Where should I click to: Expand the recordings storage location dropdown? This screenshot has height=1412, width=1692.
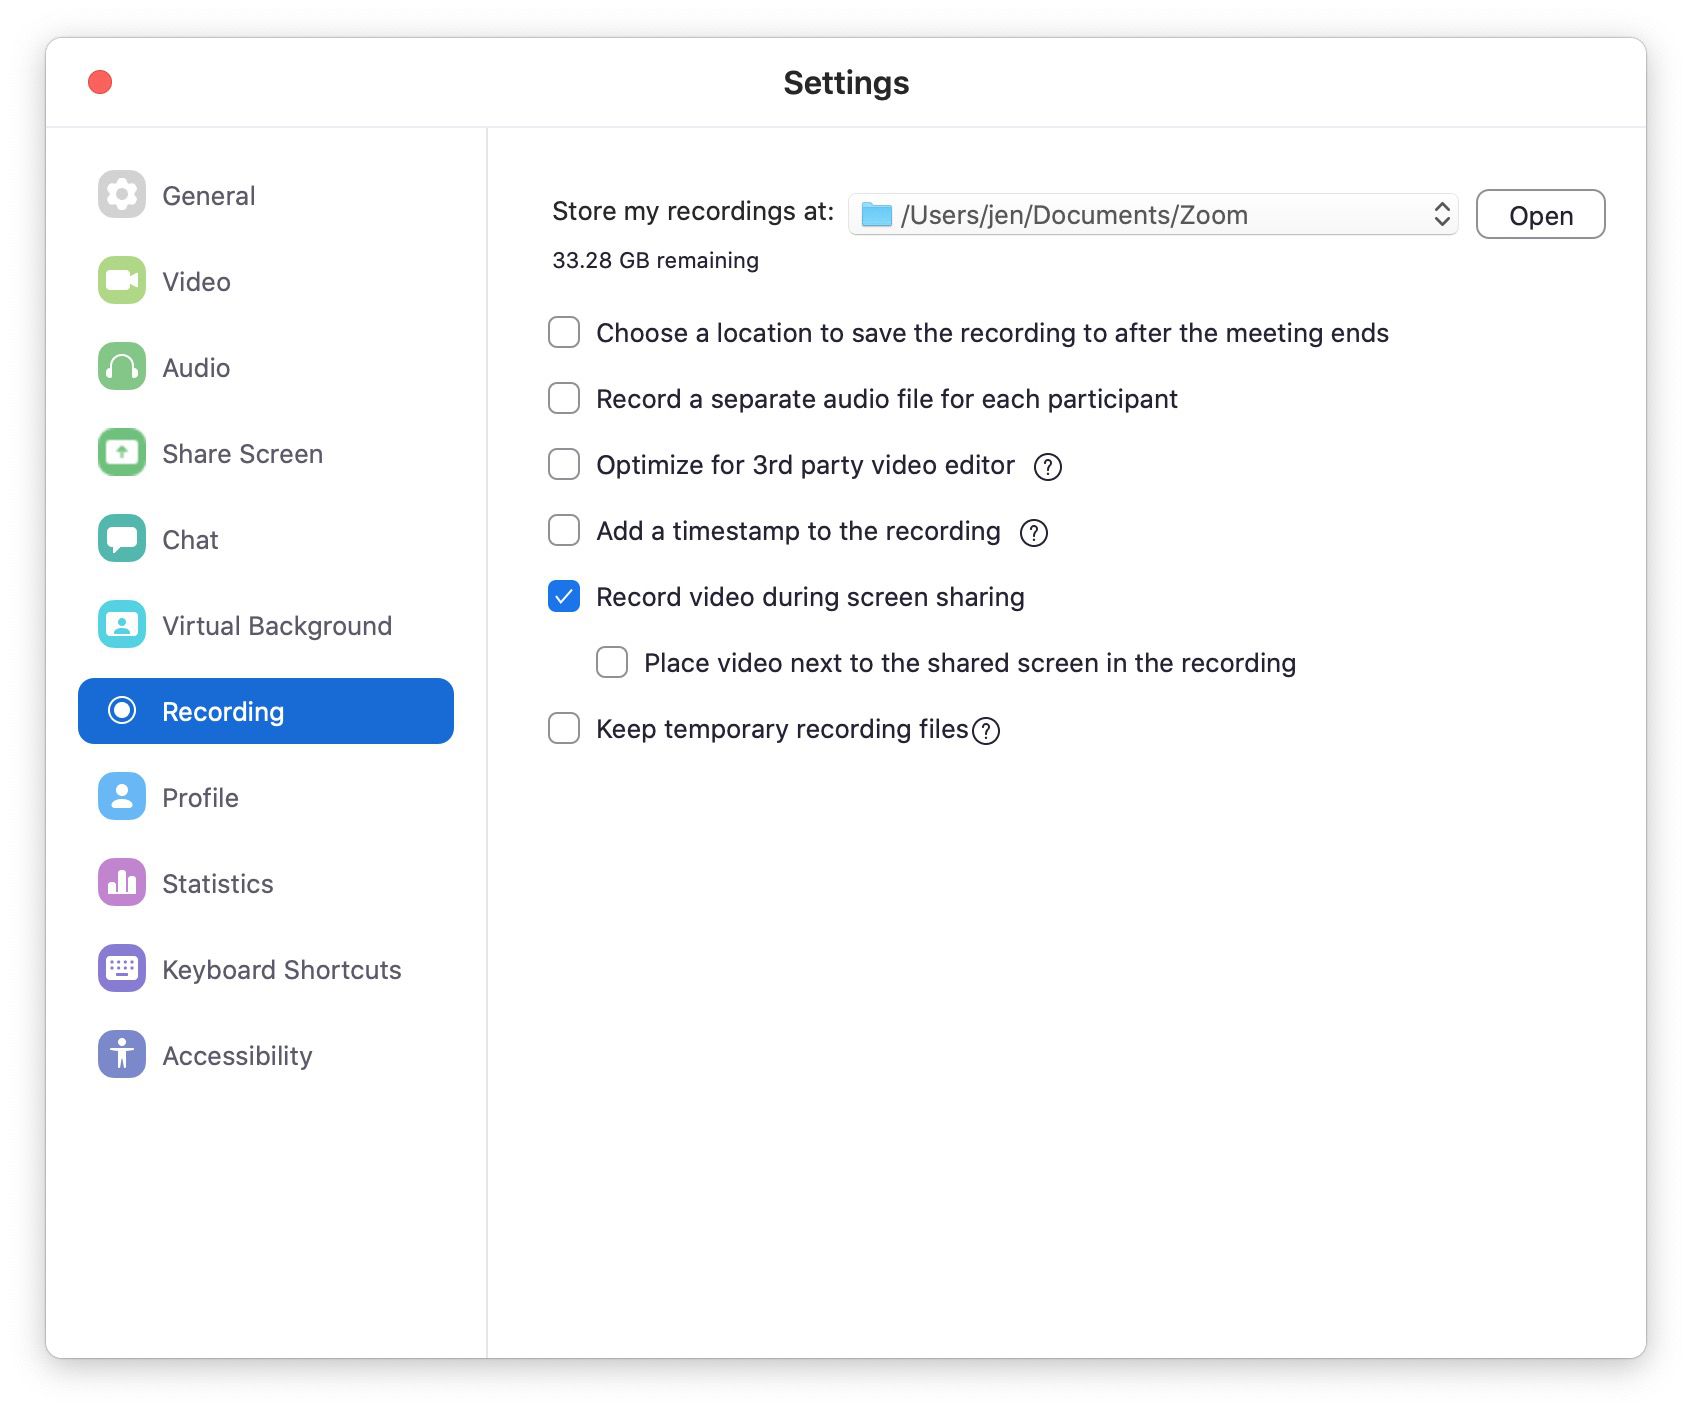point(1153,215)
